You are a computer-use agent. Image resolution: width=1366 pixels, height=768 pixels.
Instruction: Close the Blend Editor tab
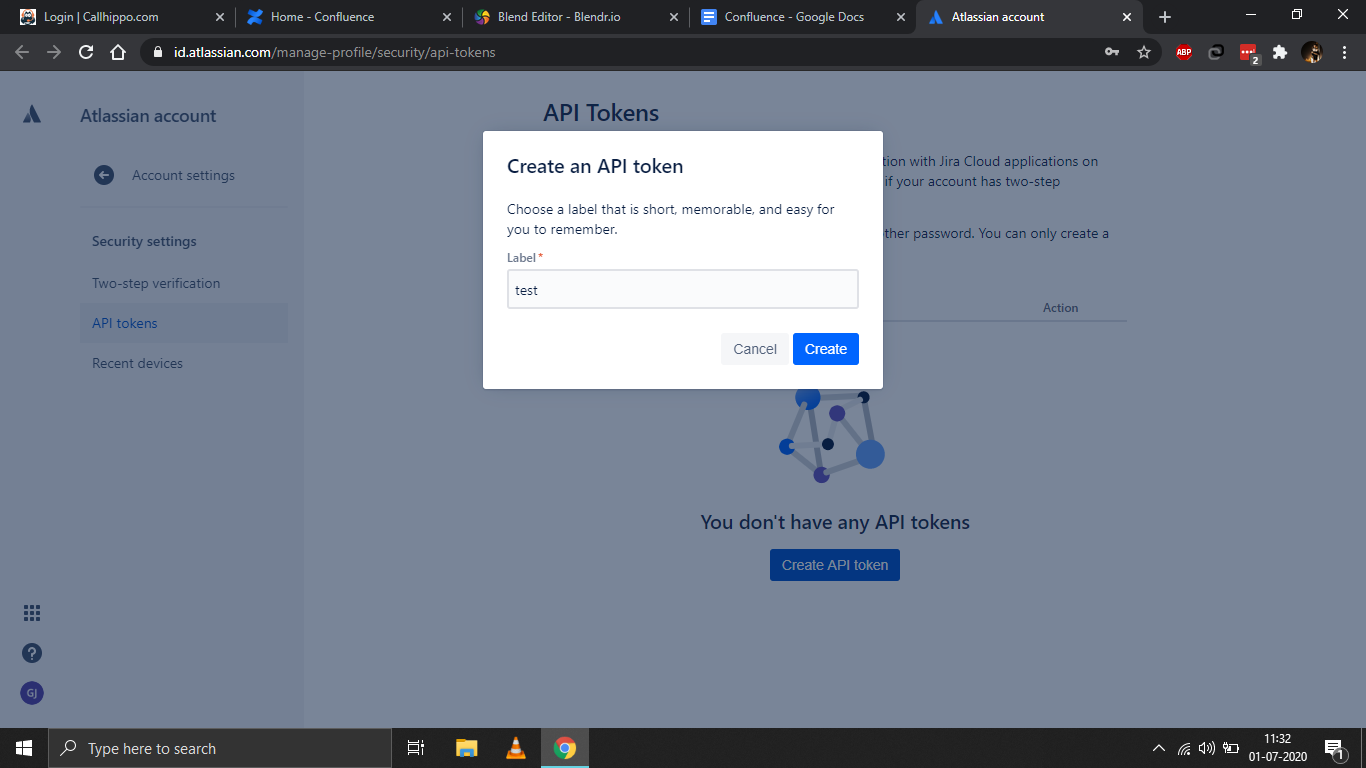[674, 17]
